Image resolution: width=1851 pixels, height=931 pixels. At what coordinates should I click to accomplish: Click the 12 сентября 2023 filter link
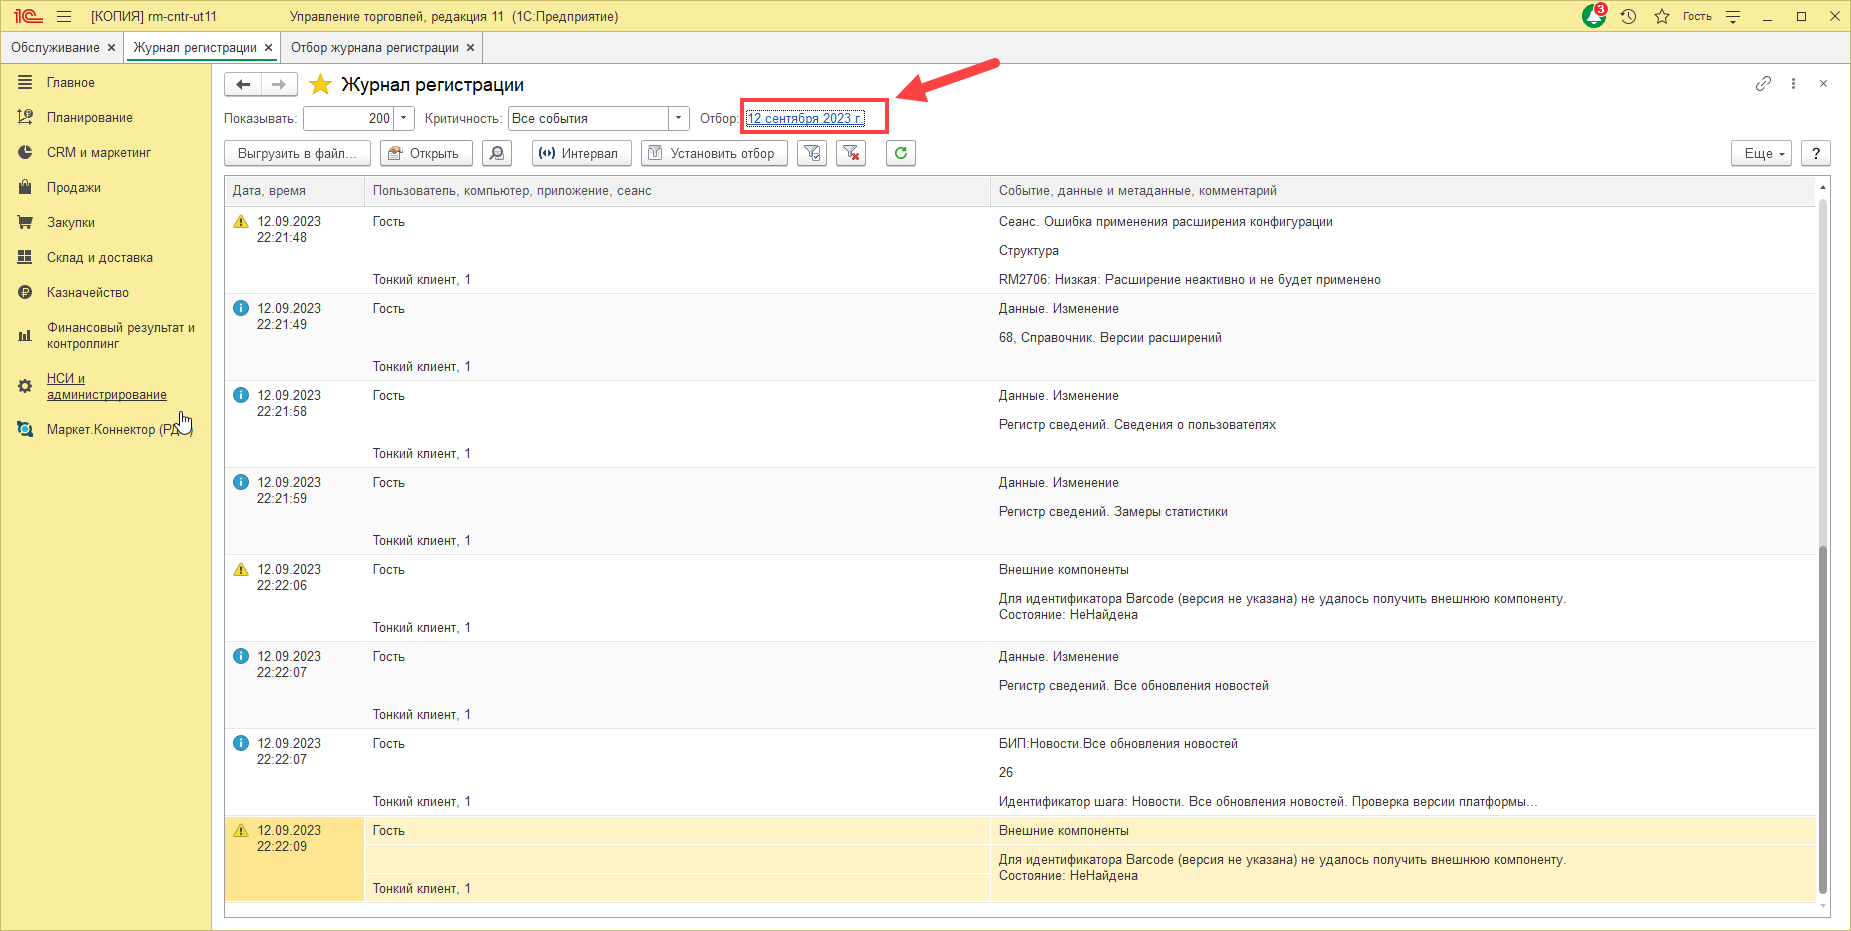805,118
